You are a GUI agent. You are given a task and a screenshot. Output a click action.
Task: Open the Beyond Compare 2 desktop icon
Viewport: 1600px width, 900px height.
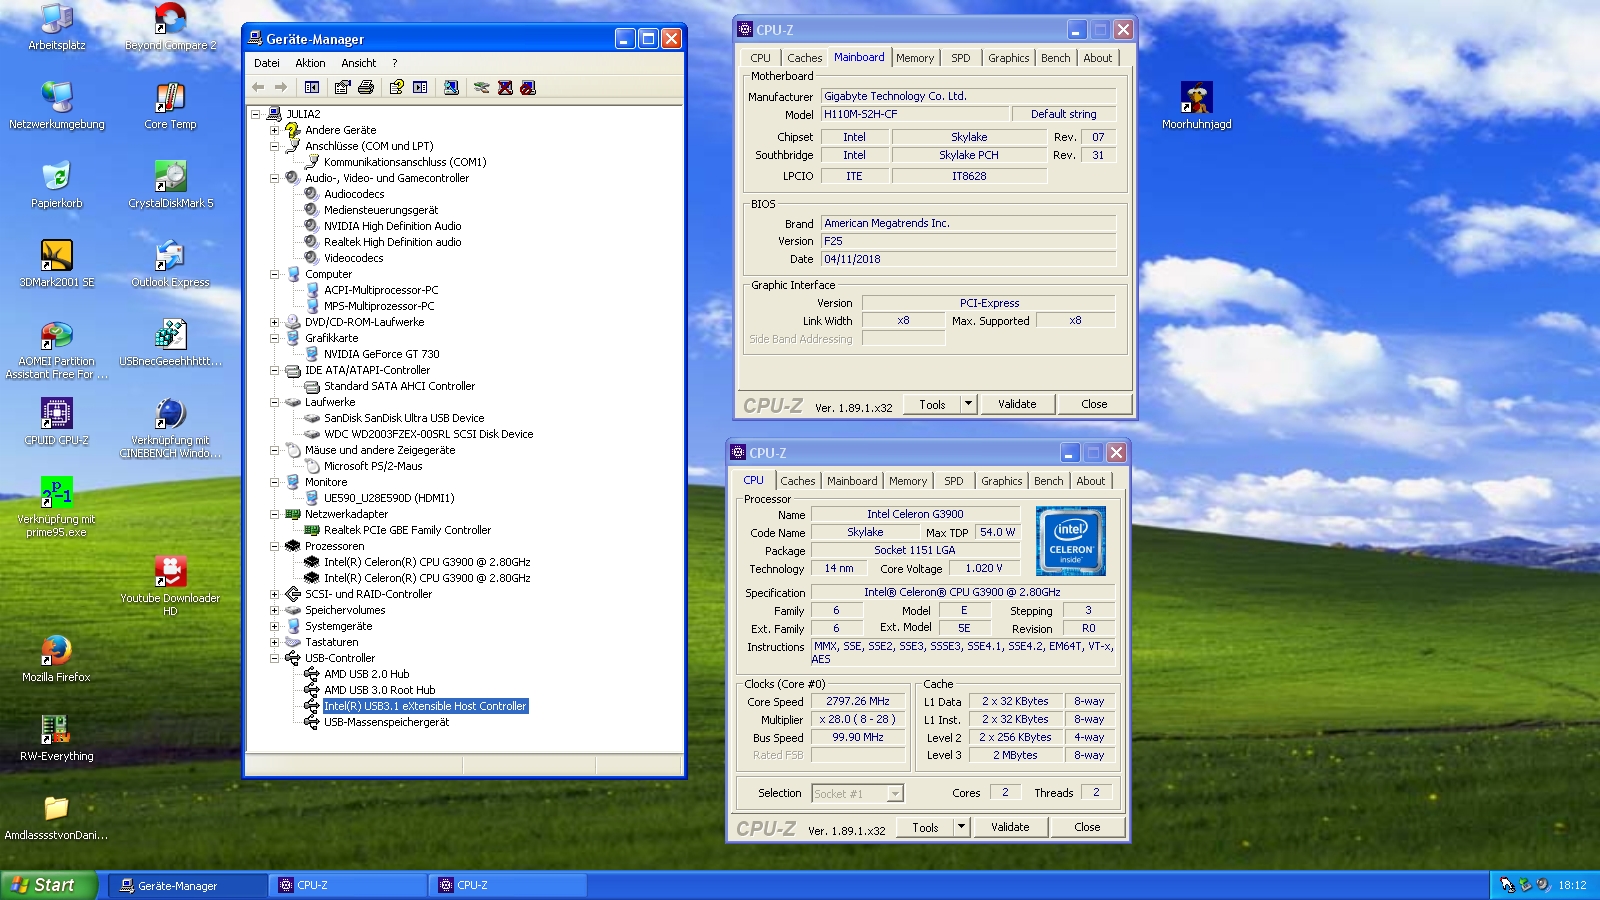pyautogui.click(x=170, y=27)
